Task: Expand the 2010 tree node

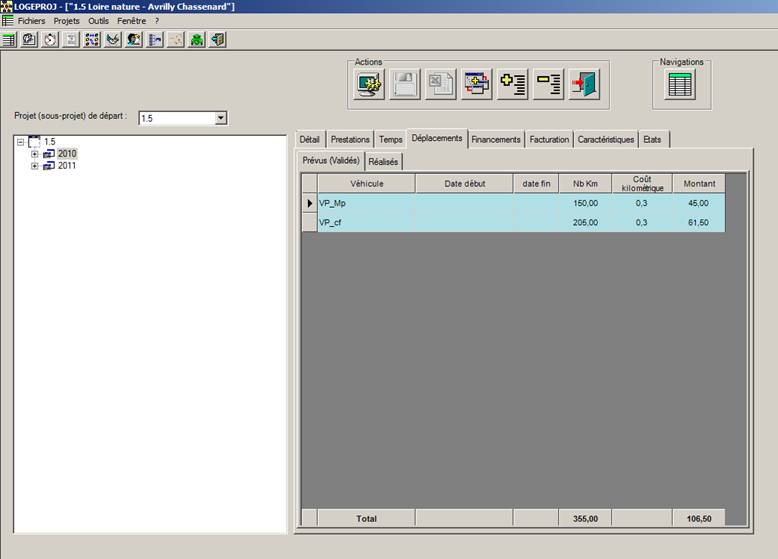Action: coord(35,154)
